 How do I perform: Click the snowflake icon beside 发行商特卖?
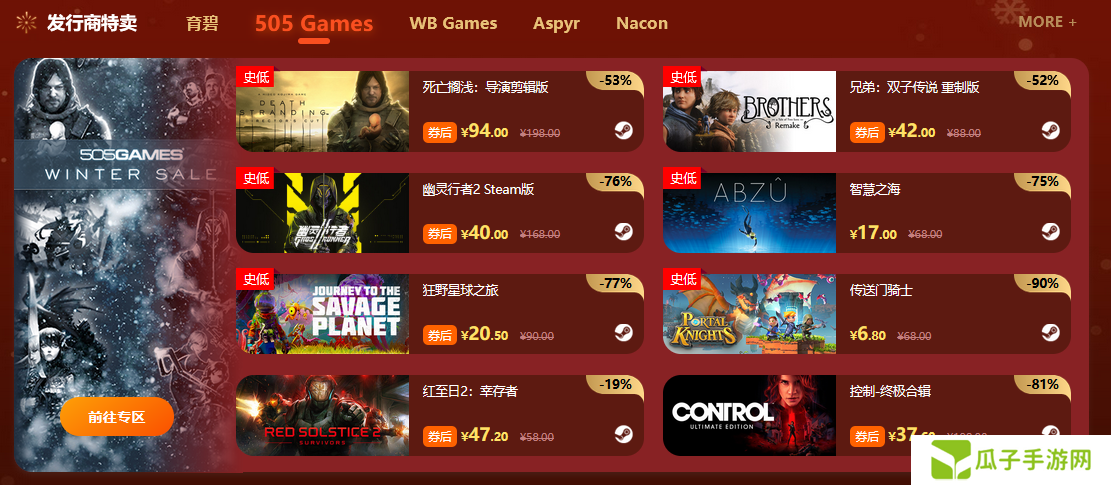coord(26,23)
